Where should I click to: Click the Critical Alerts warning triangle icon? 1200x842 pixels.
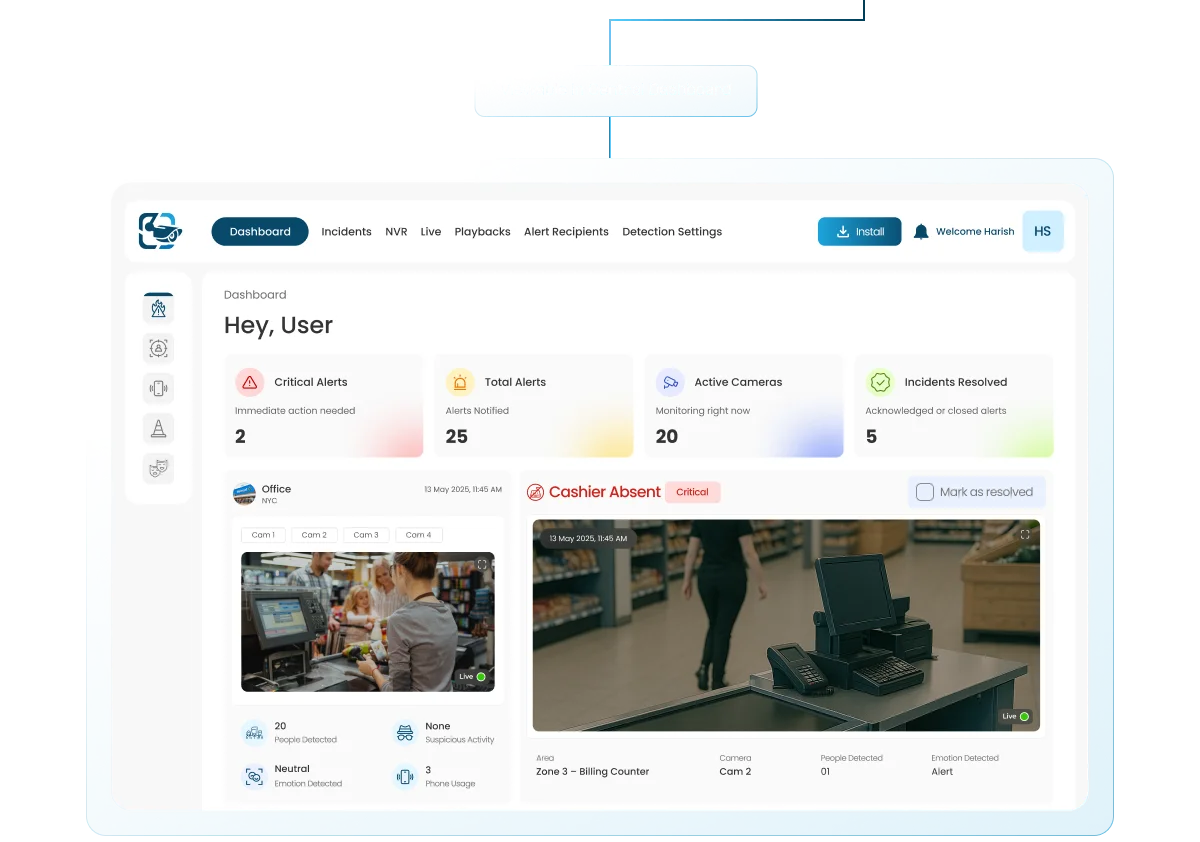point(249,382)
